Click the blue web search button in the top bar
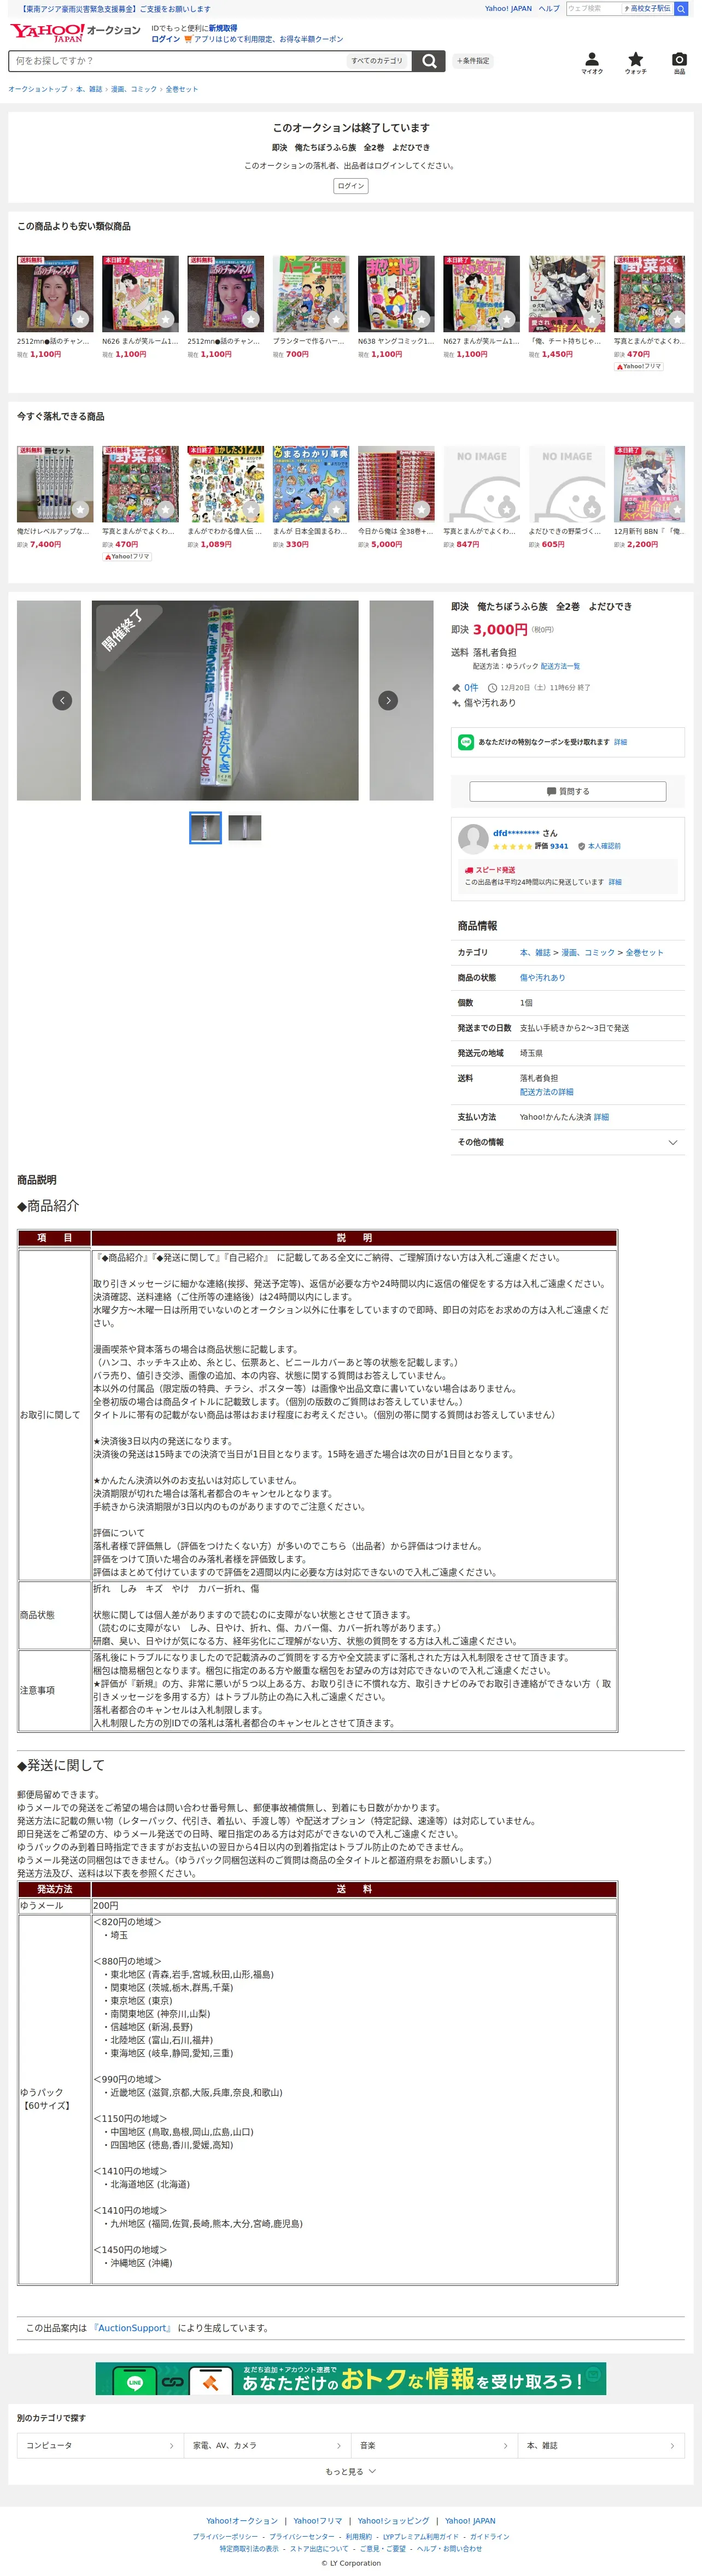 (681, 8)
